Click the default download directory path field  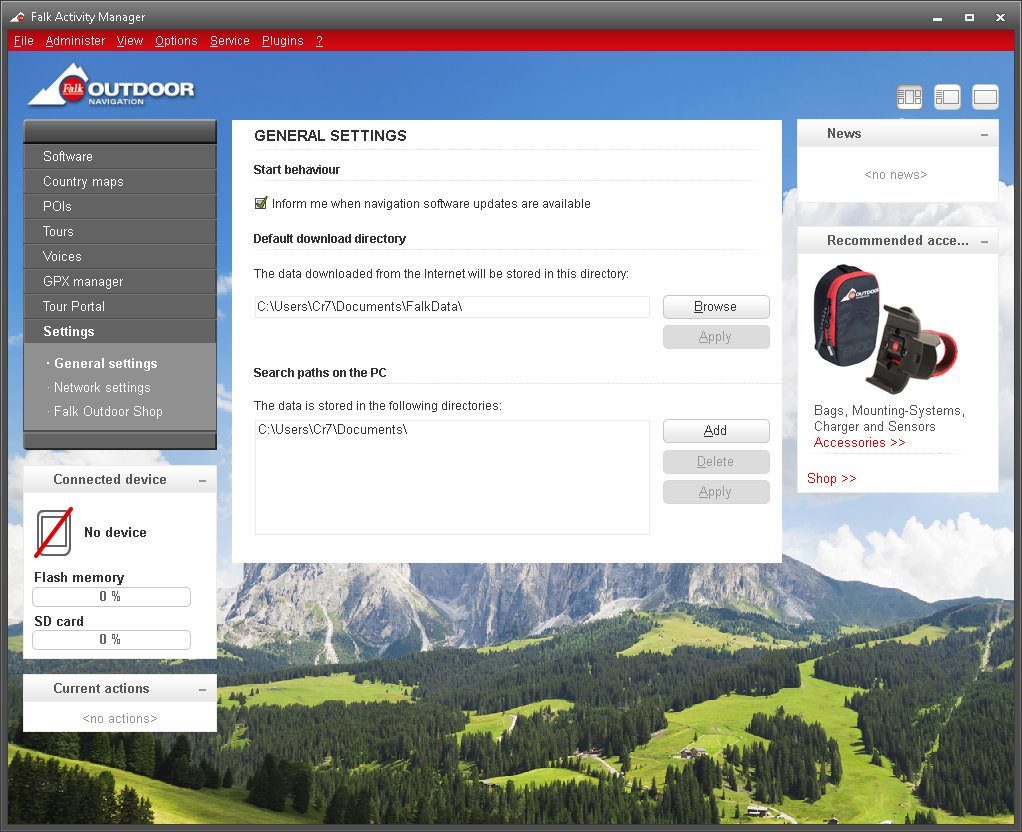(450, 306)
